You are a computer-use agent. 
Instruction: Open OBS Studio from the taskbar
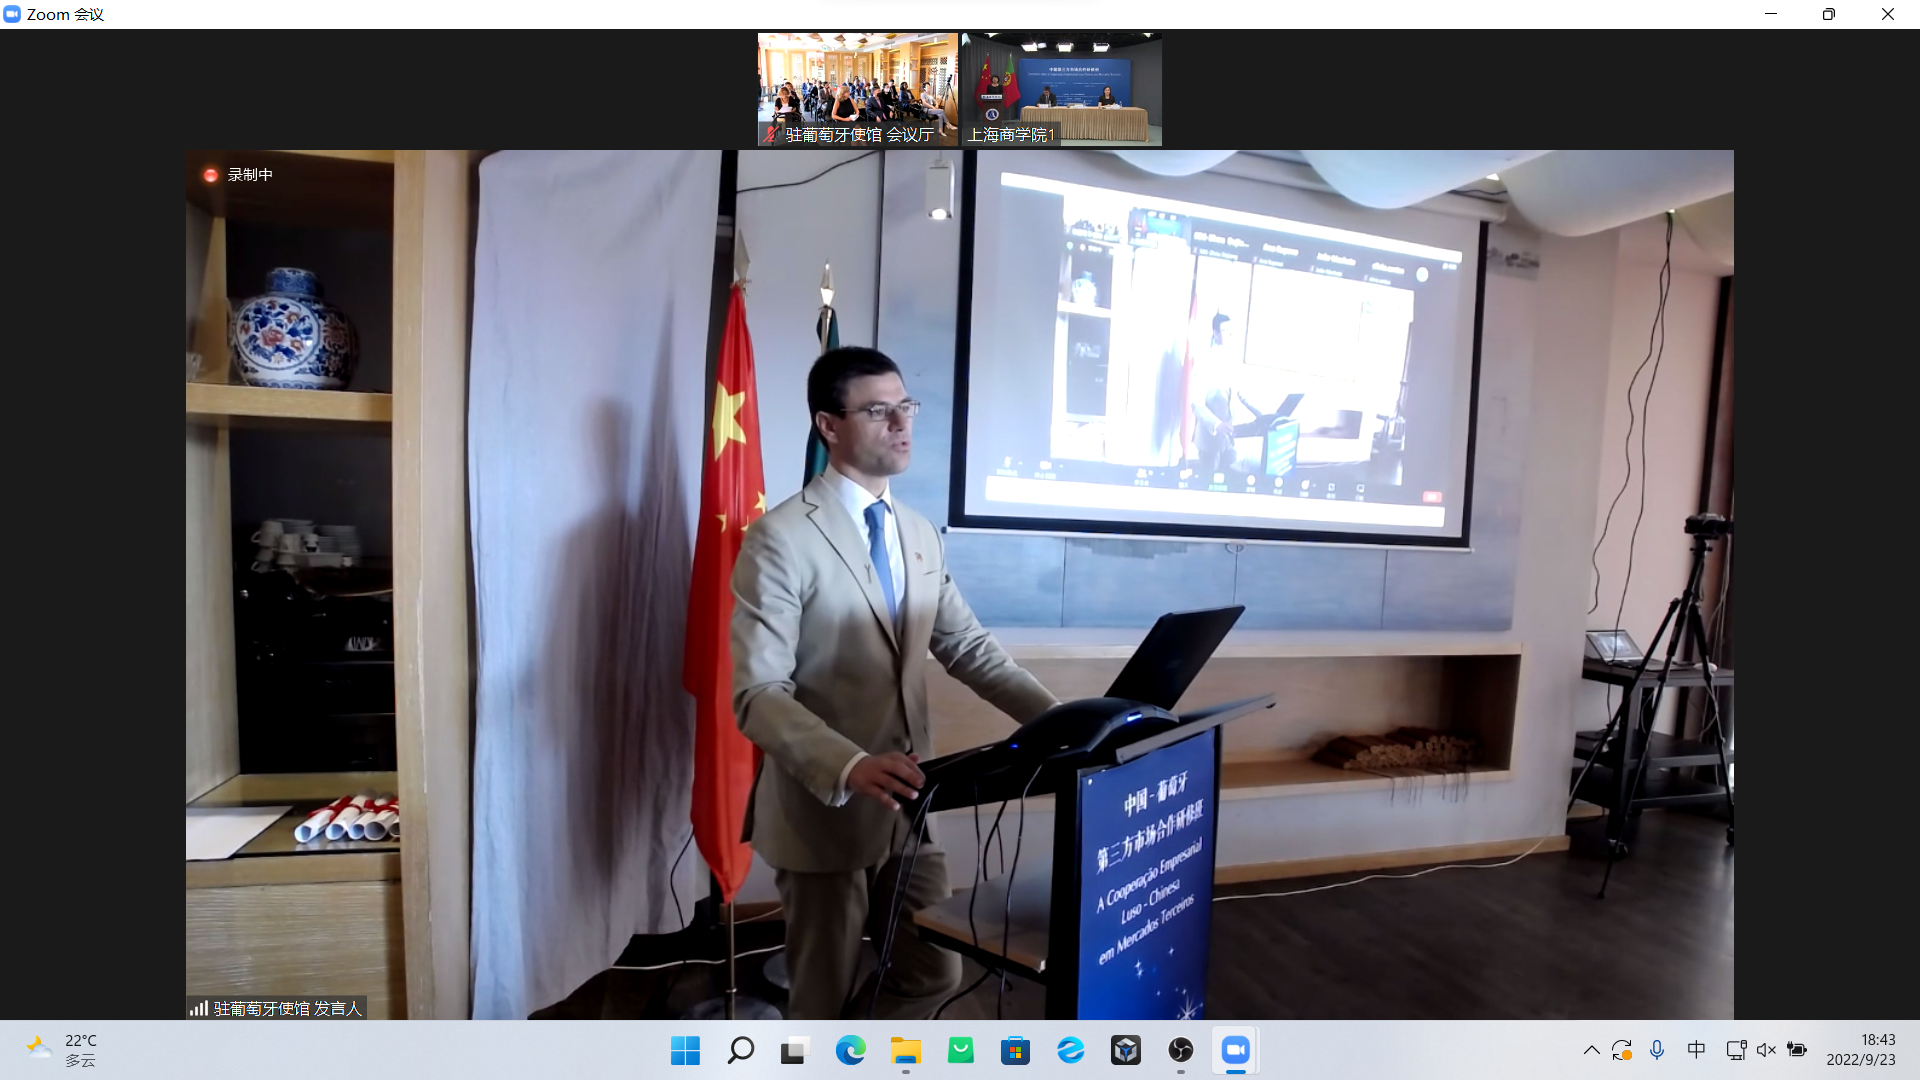point(1181,1050)
